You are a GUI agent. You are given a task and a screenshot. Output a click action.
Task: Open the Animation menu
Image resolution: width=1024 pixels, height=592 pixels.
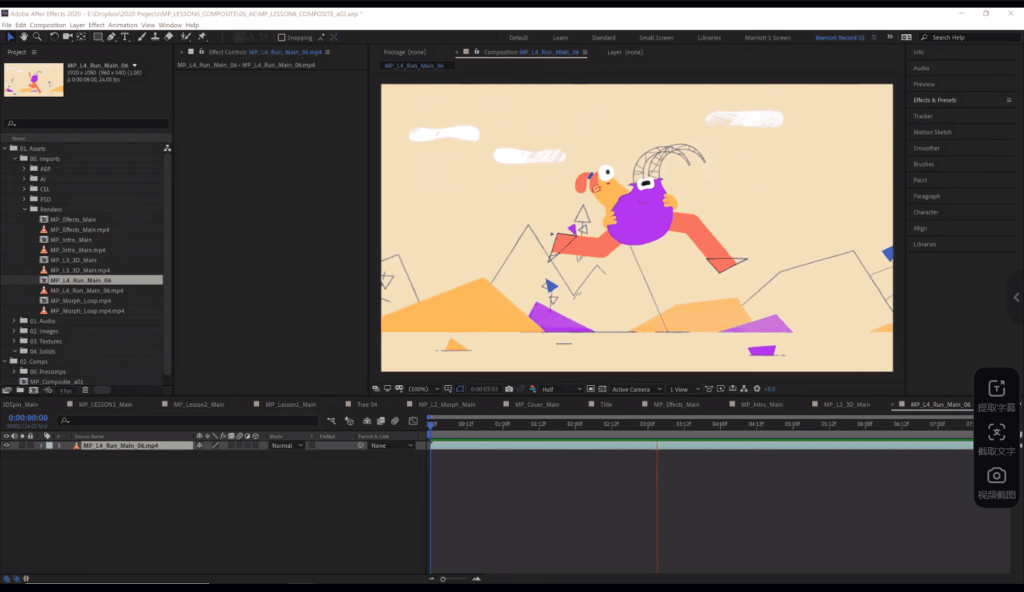point(123,25)
